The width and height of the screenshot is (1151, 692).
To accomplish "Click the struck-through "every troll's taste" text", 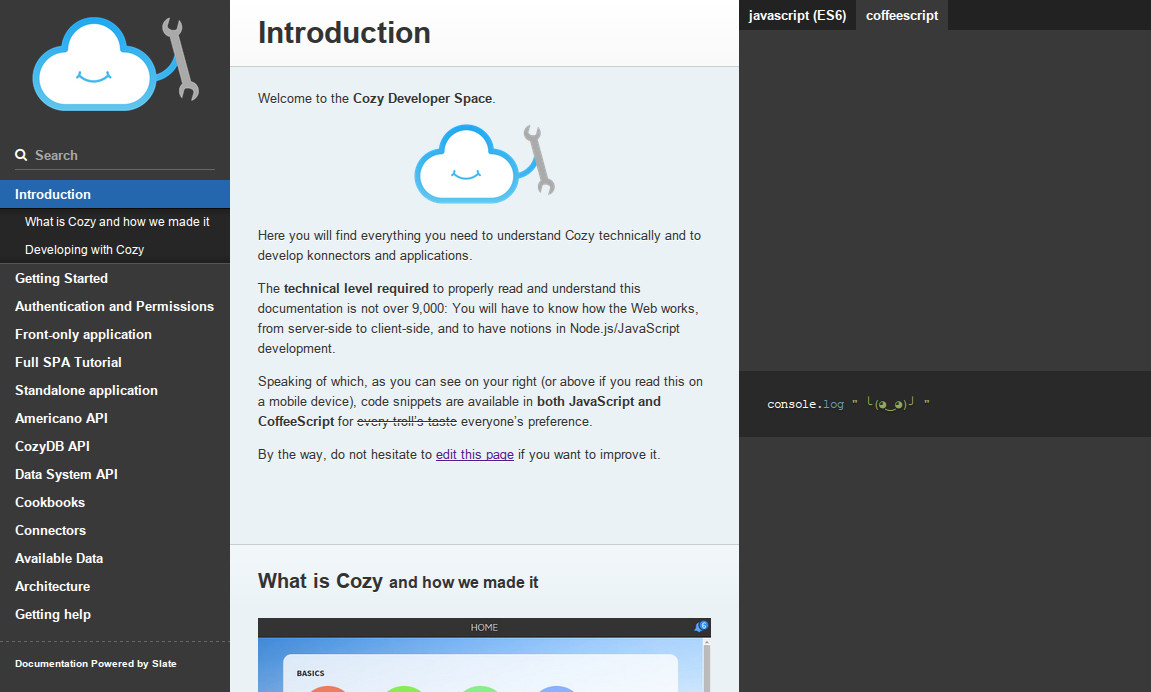I will click(407, 421).
